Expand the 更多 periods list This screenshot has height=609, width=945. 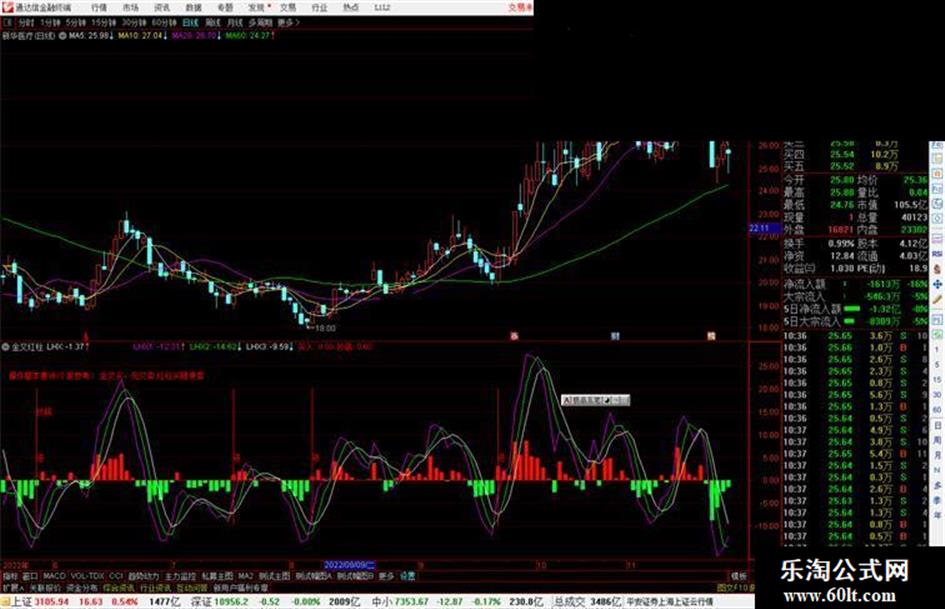[x=288, y=22]
